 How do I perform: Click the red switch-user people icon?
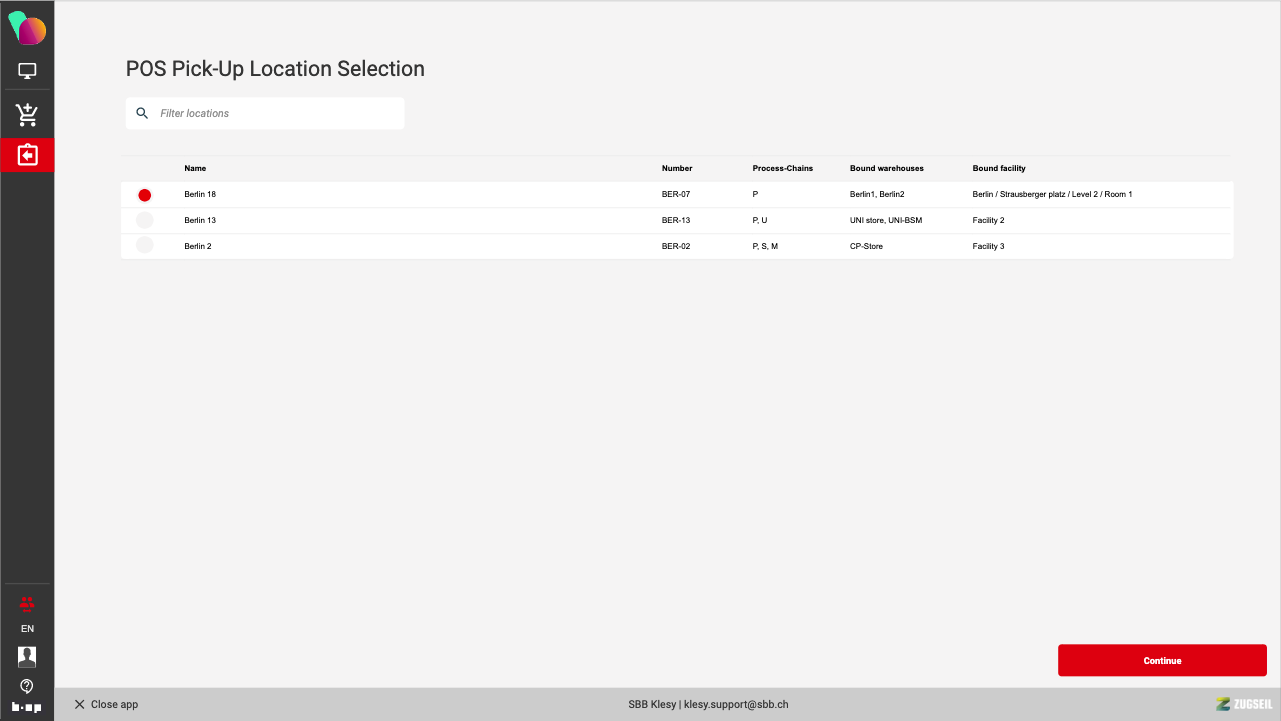tap(27, 603)
